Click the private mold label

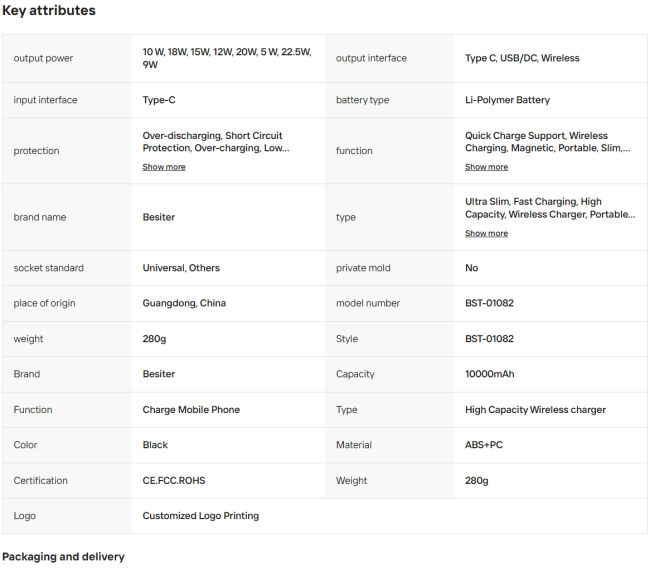click(363, 268)
